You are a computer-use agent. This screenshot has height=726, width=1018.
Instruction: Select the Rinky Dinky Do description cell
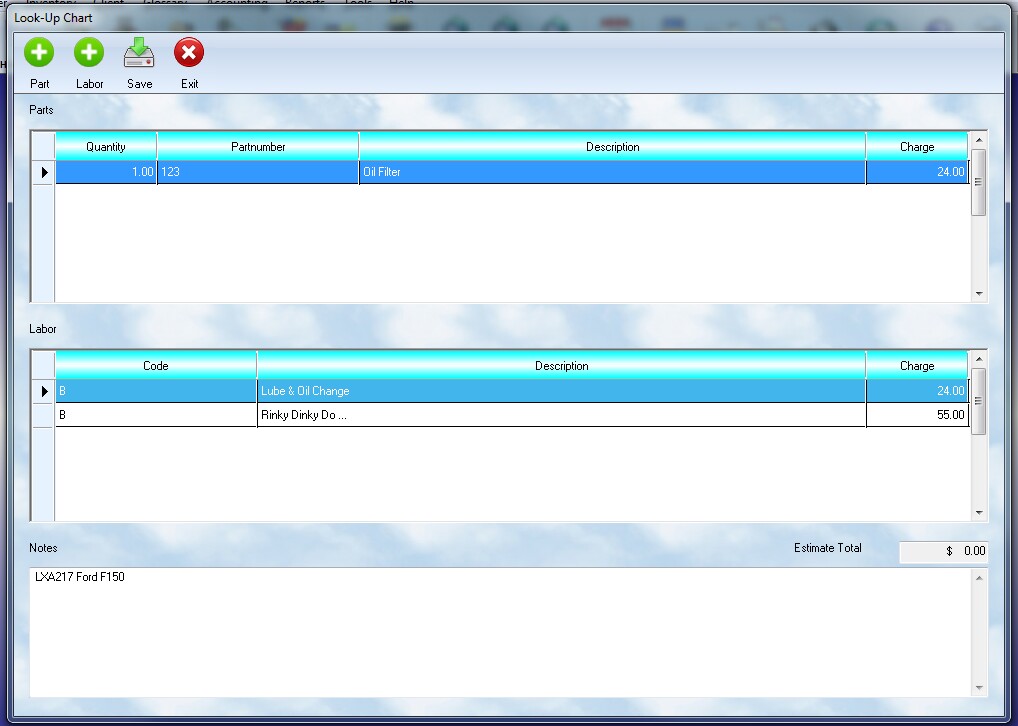[x=561, y=415]
